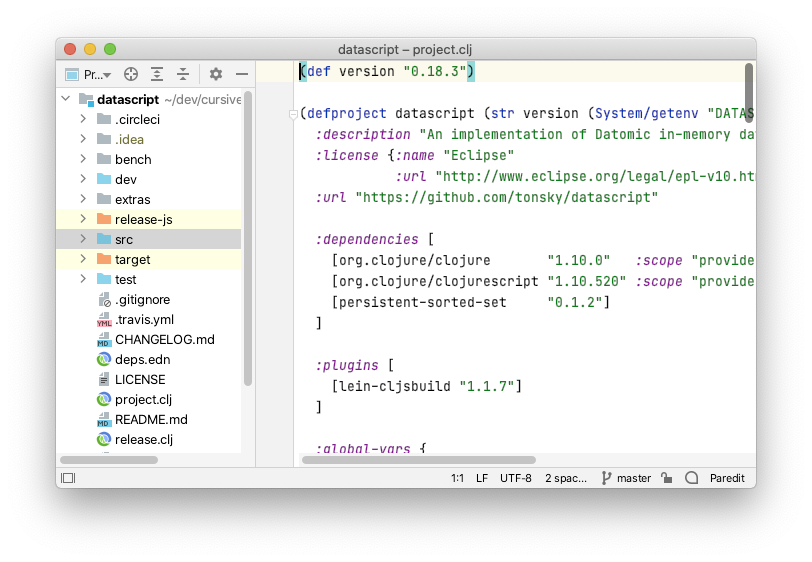The height and width of the screenshot is (562, 812).
Task: Click the lein-cljsbuild plugin entry
Action: [x=427, y=386]
